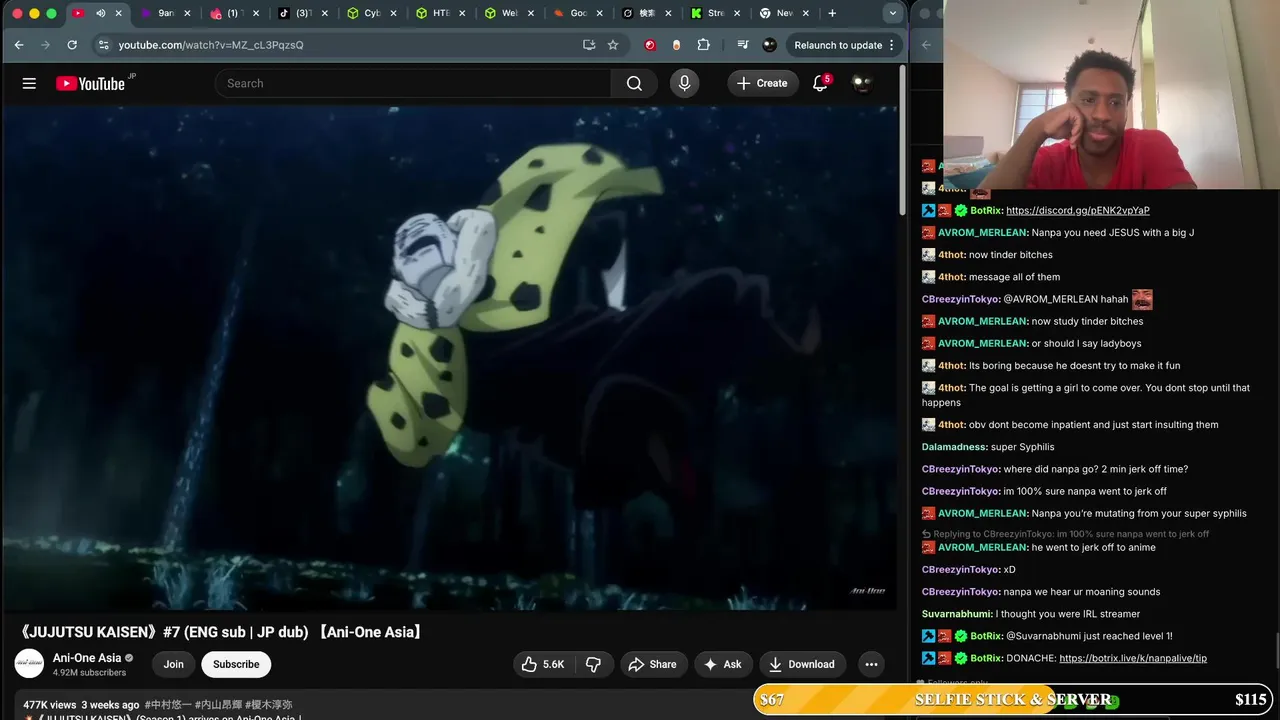Switch to the Cyb tab

tap(371, 13)
